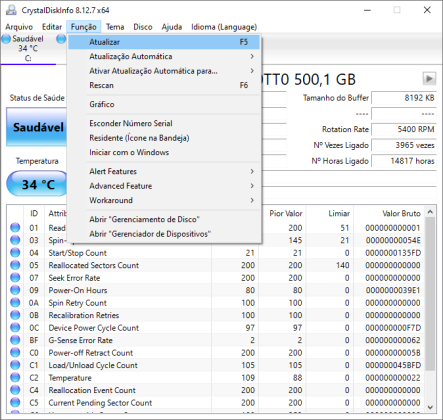Screen dimensions: 443x420
Task: Open the Arquivo menu
Action: 19,27
